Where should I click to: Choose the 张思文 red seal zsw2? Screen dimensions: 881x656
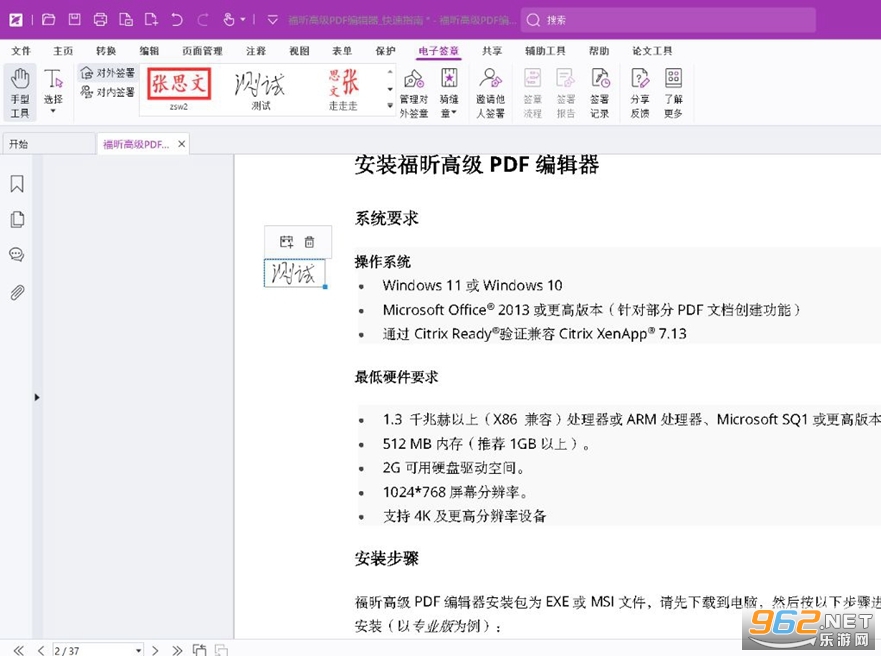pos(179,89)
